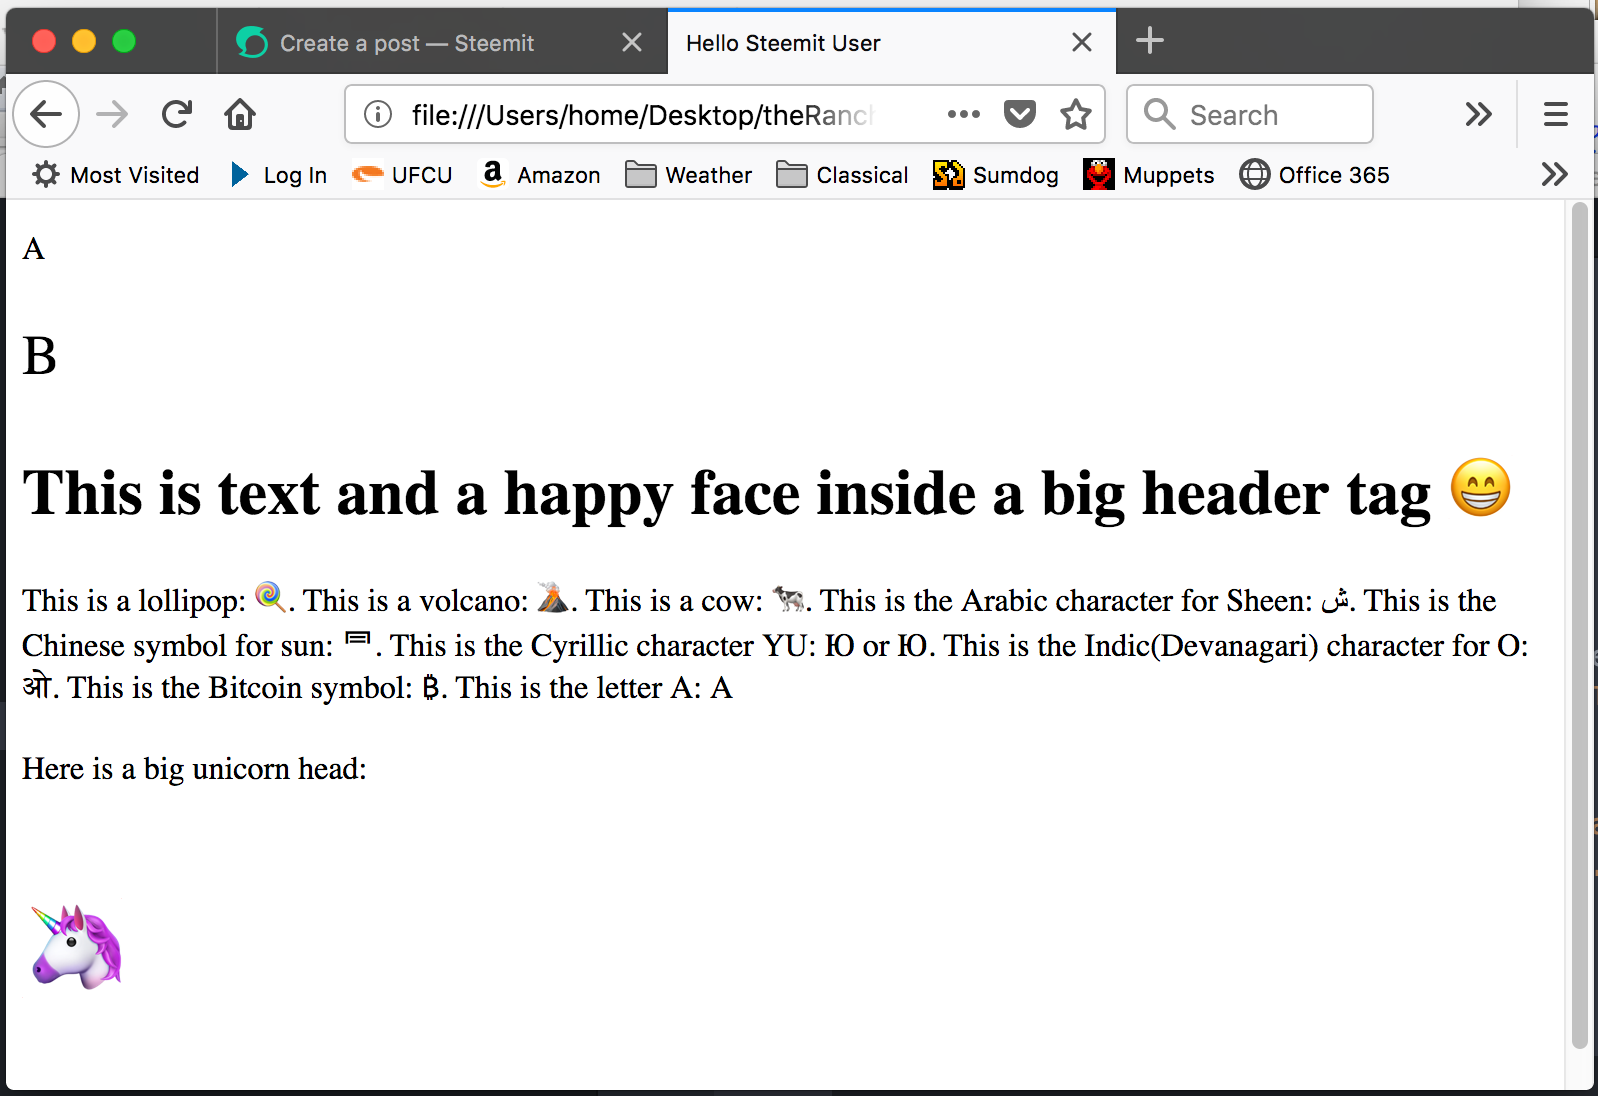Click the text "This is a volcano:"
Viewport: 1598px width, 1096px height.
pos(416,601)
